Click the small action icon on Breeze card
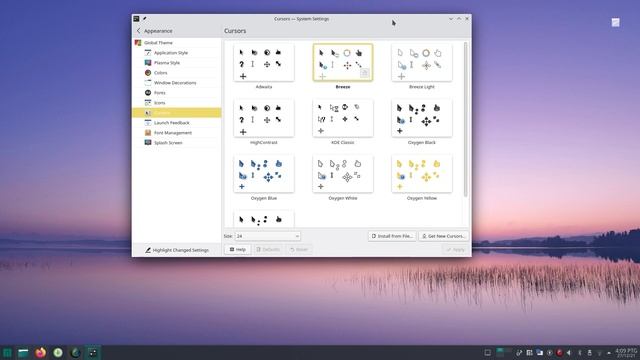 click(364, 73)
